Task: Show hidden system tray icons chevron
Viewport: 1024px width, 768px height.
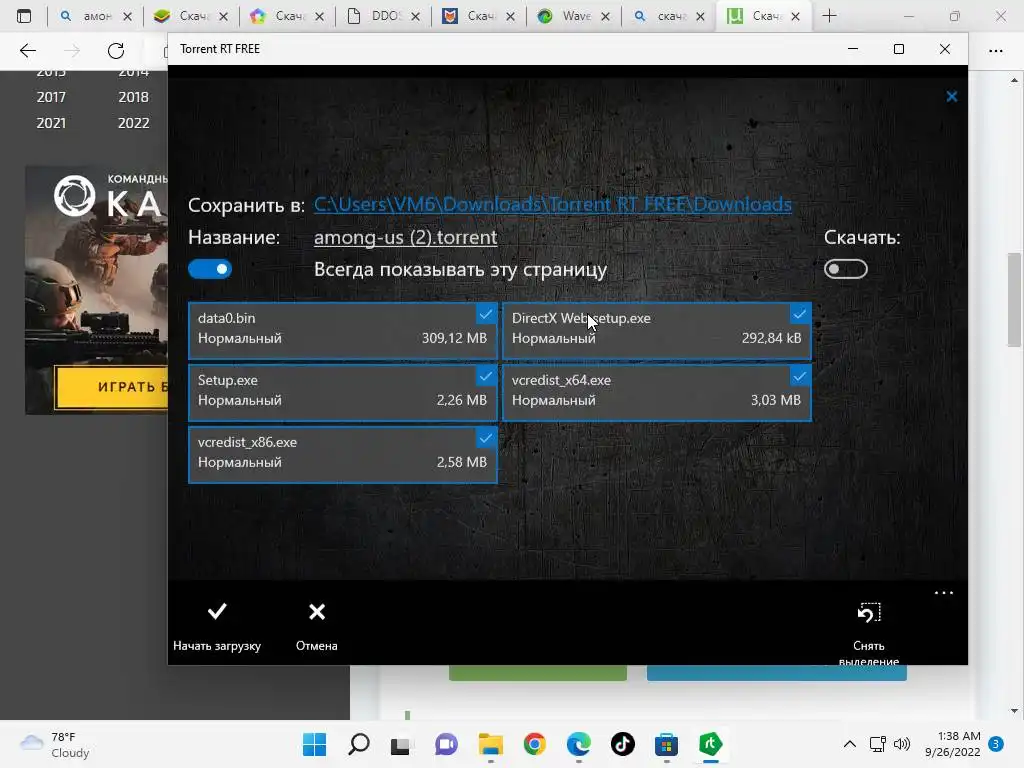Action: tap(850, 744)
